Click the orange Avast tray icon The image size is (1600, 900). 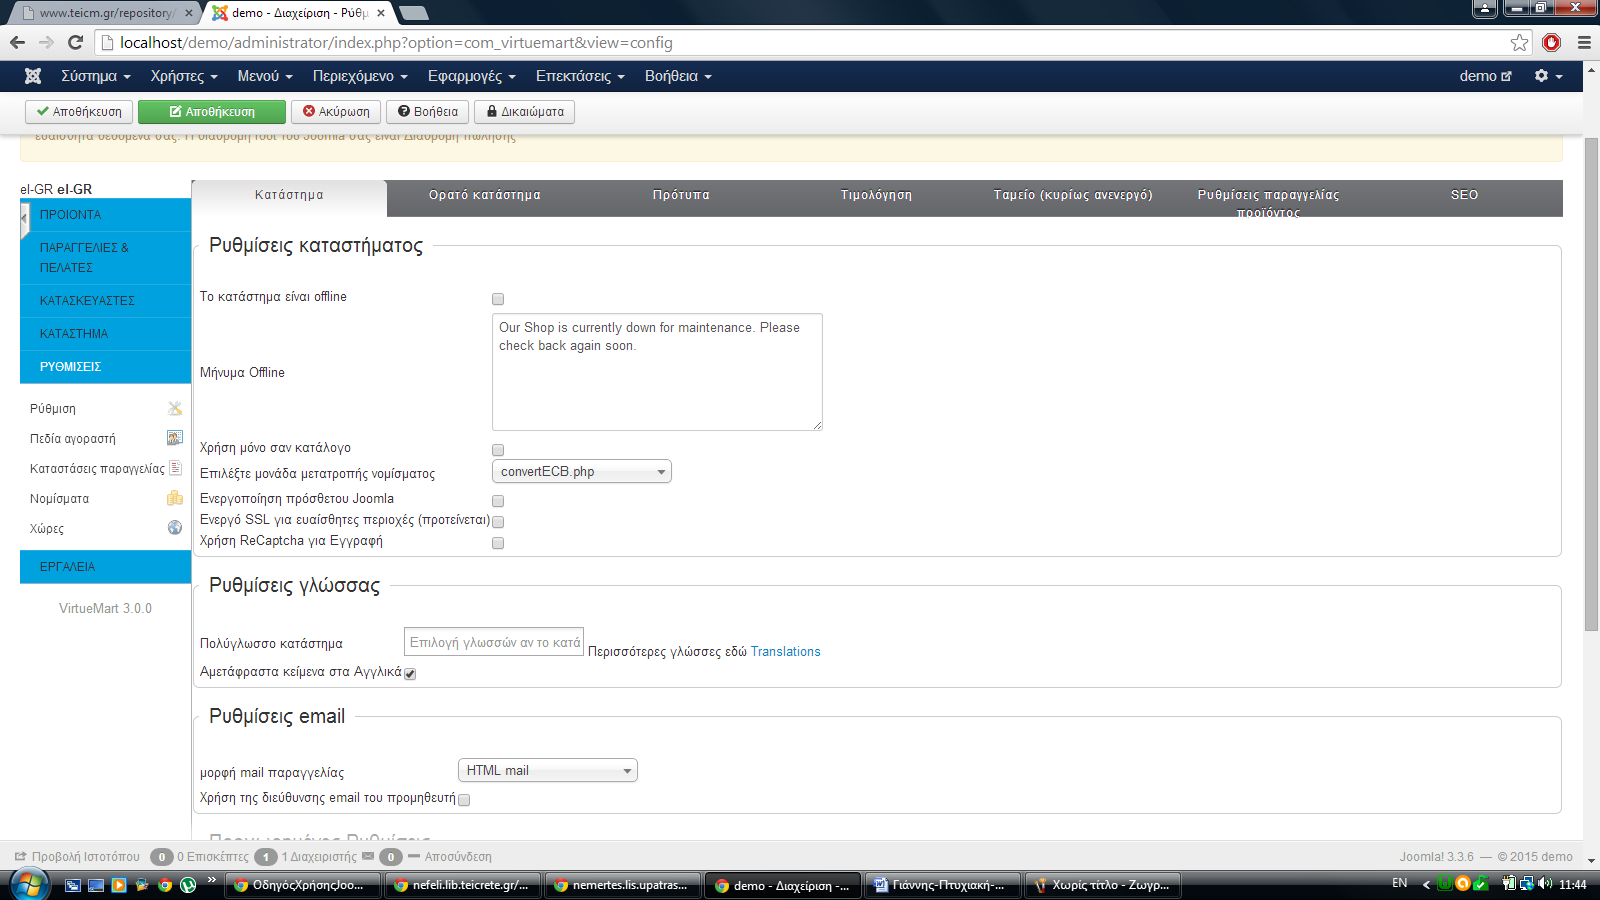click(1463, 884)
